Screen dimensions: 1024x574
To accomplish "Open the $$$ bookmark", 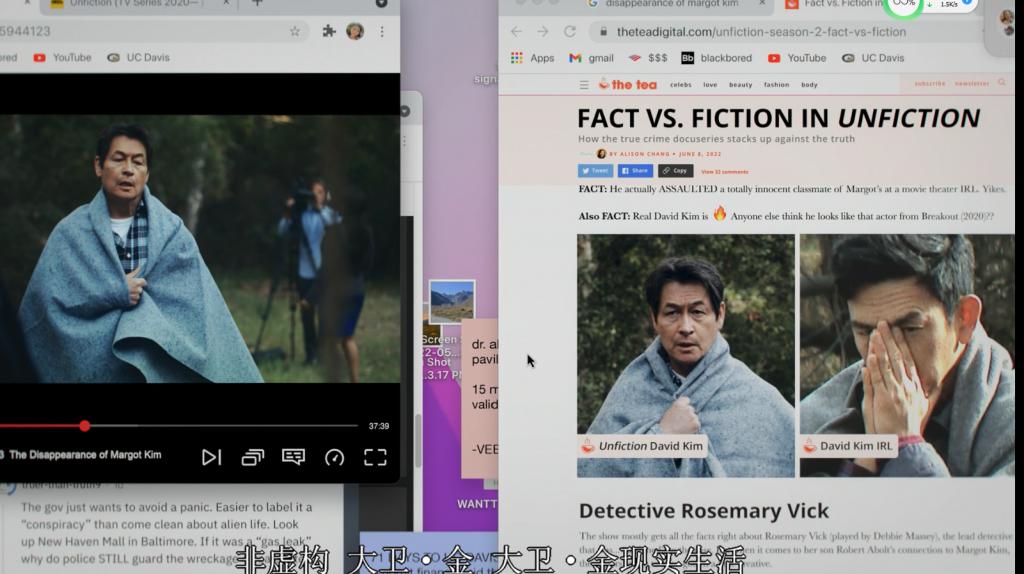I will (x=648, y=58).
